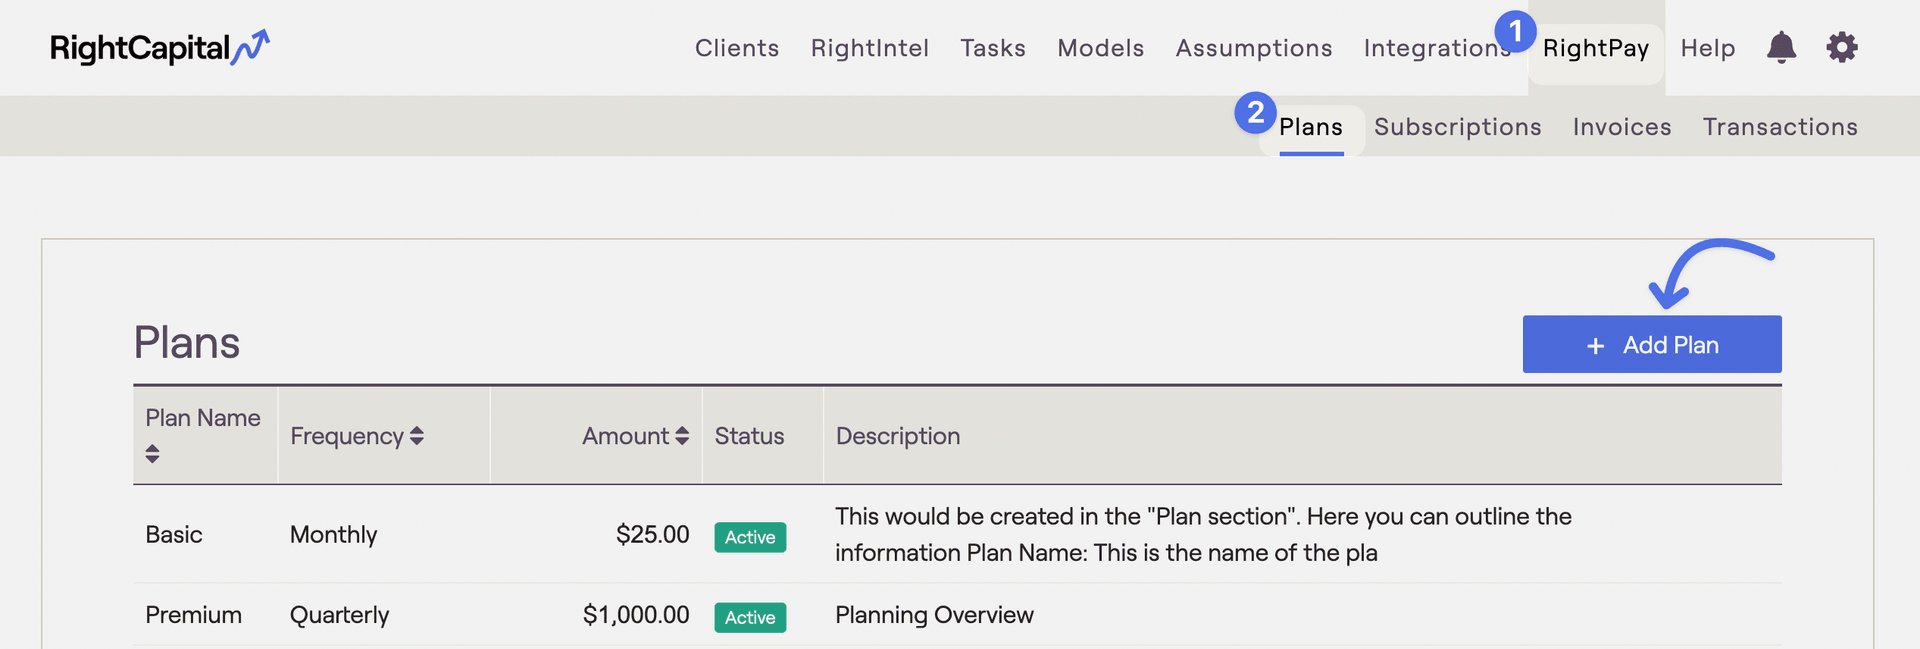
Task: Open the notifications bell icon
Action: (x=1781, y=47)
